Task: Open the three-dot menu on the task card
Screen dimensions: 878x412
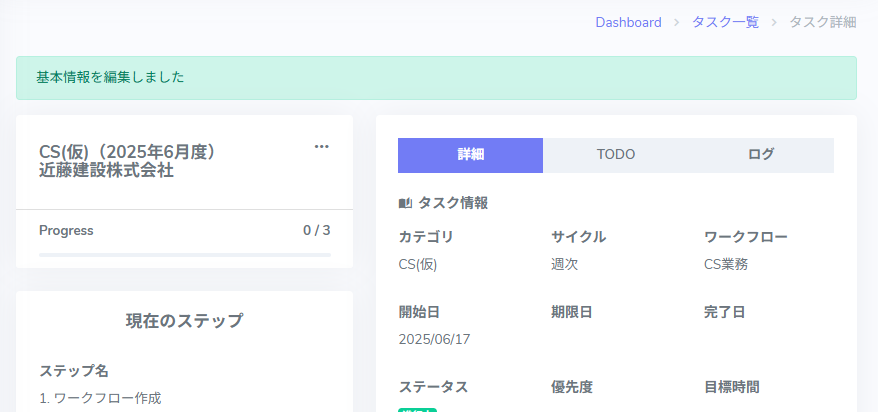Action: [x=321, y=147]
